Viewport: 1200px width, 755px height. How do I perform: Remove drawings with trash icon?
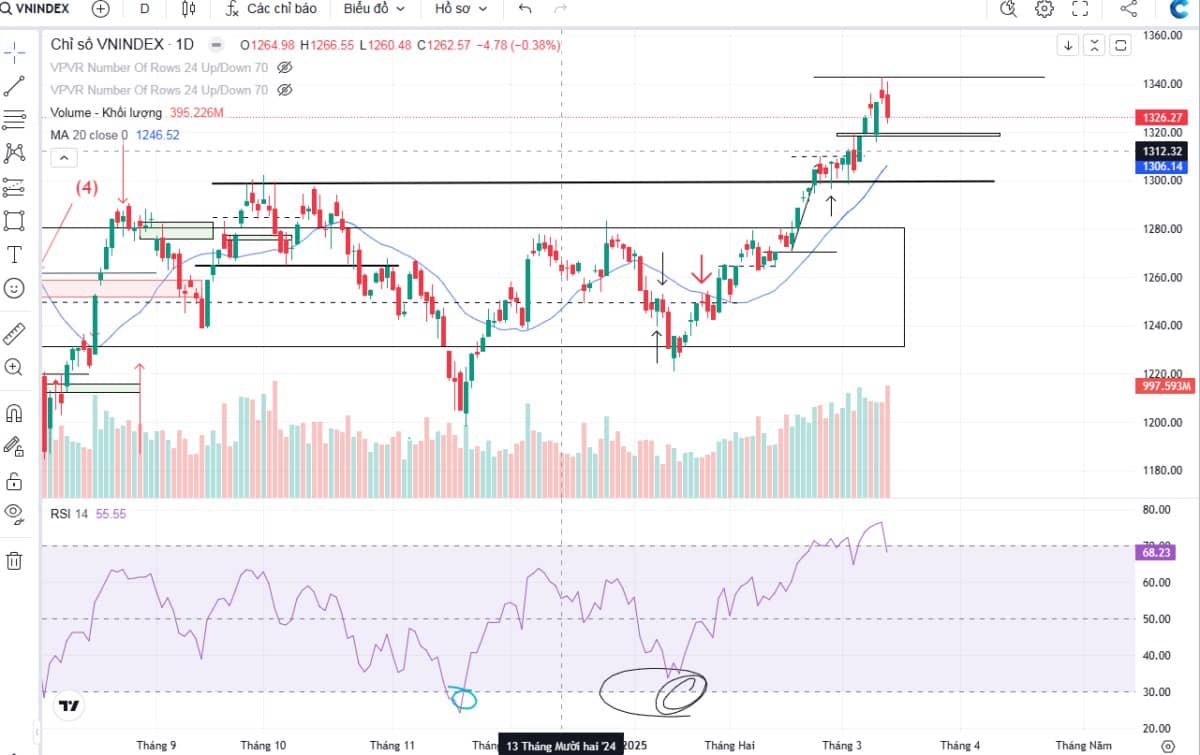point(14,560)
